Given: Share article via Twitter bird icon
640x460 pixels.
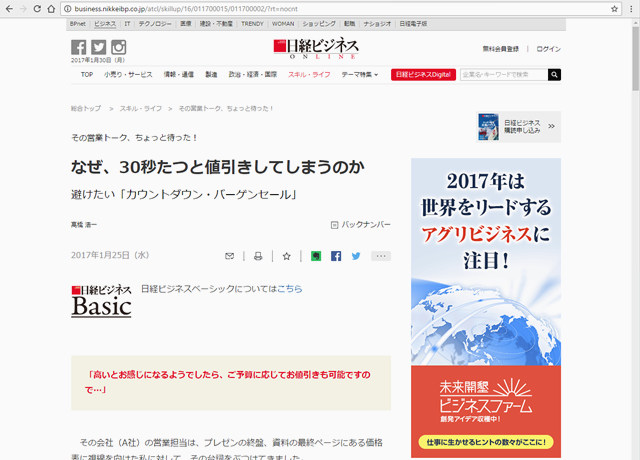Looking at the screenshot, I should coord(355,256).
